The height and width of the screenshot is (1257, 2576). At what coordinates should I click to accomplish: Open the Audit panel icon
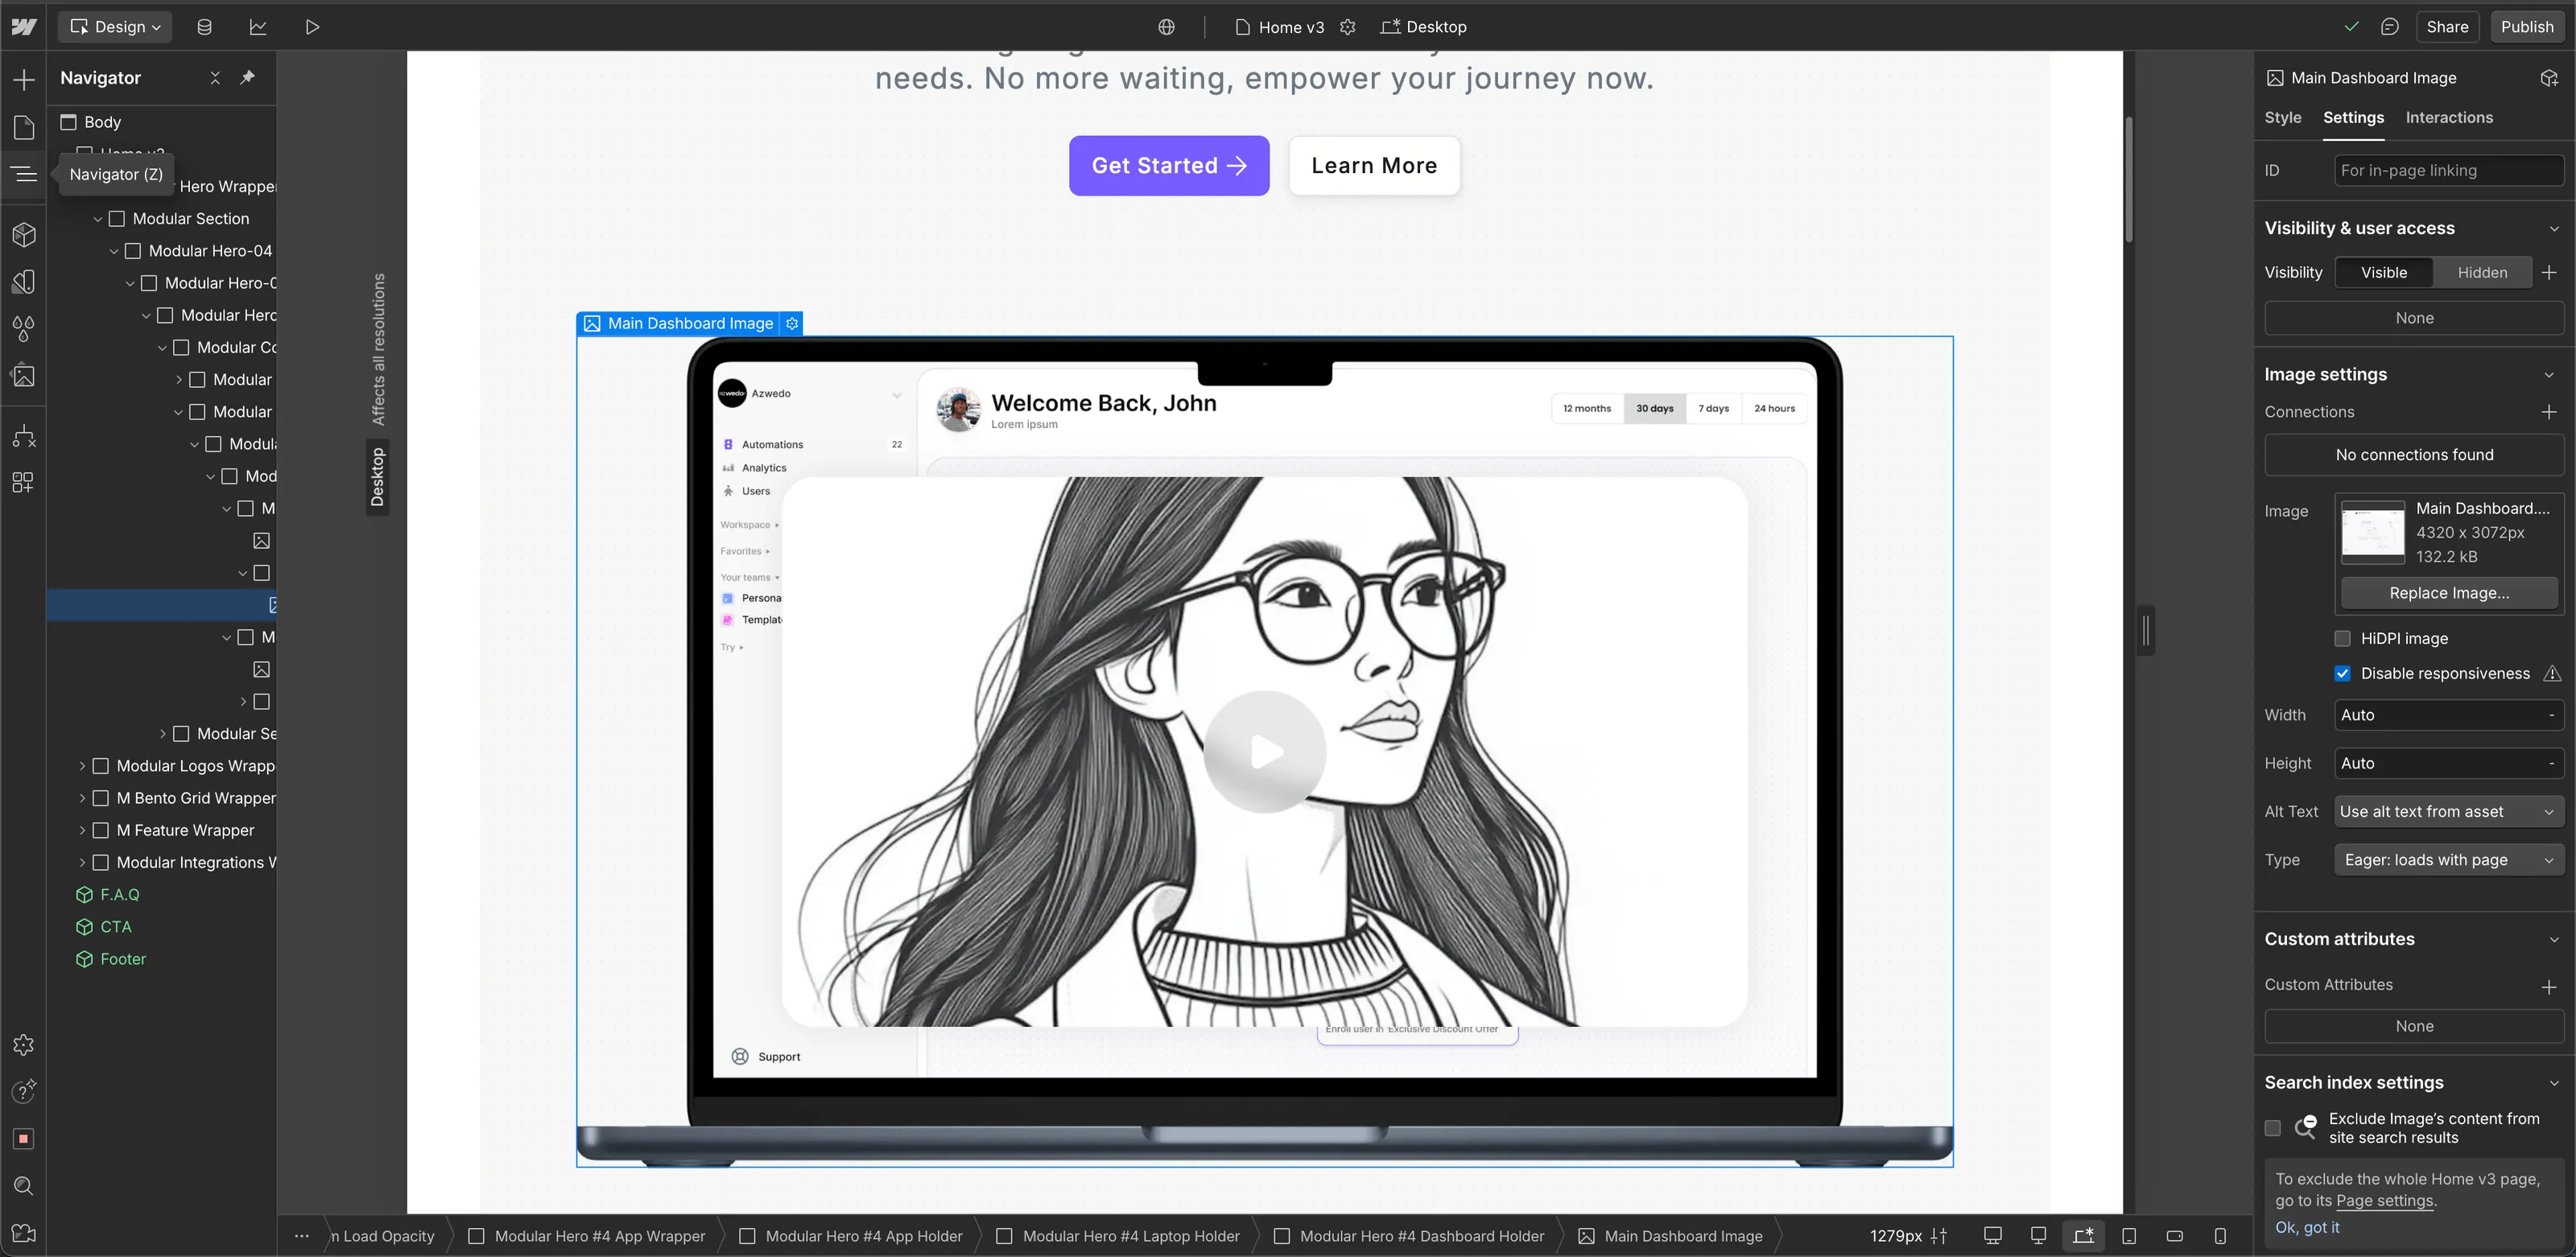[x=24, y=1091]
